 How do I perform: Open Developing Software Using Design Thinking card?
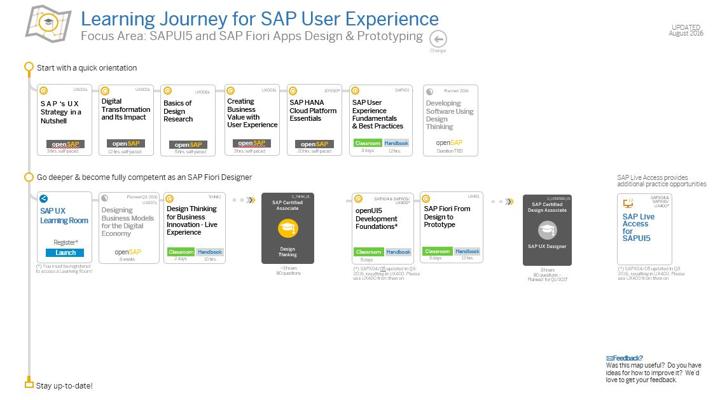pyautogui.click(x=450, y=120)
